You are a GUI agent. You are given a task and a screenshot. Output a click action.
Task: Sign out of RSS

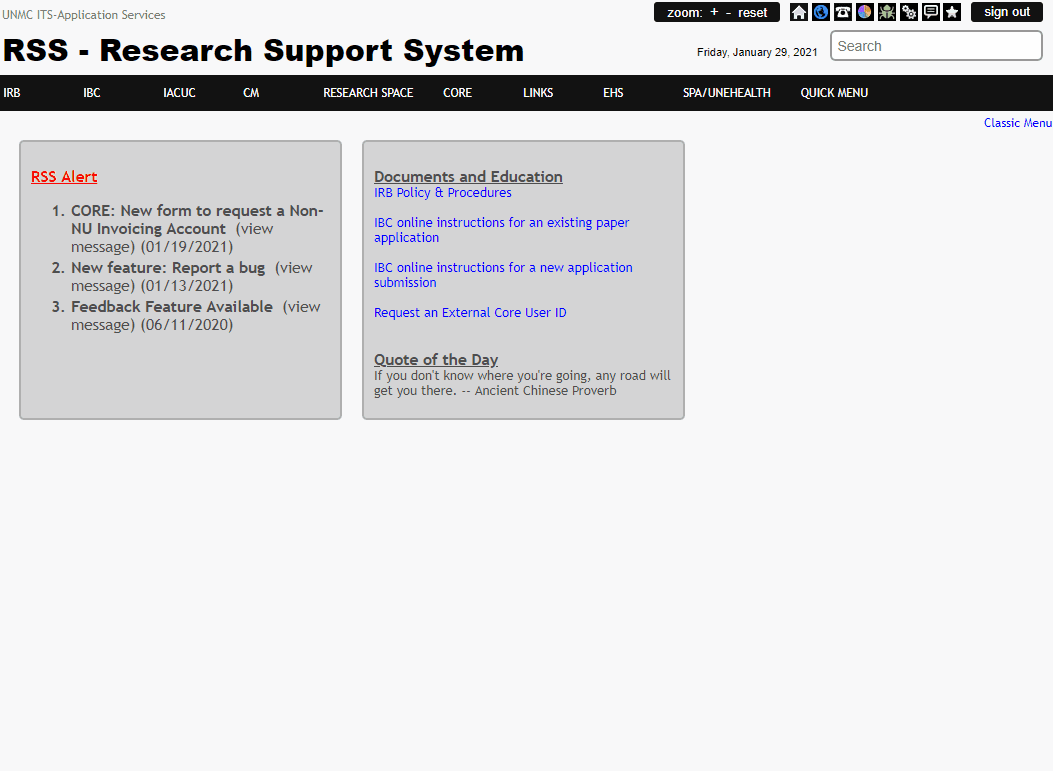(1007, 12)
